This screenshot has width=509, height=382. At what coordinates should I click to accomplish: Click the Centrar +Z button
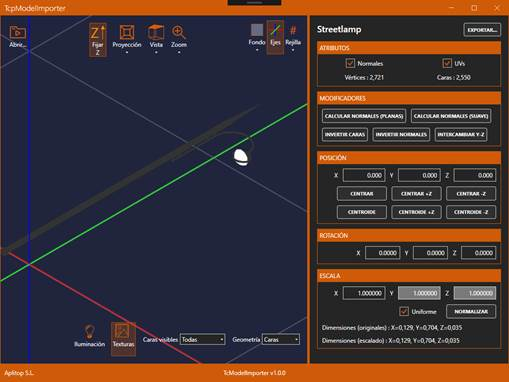click(x=416, y=194)
